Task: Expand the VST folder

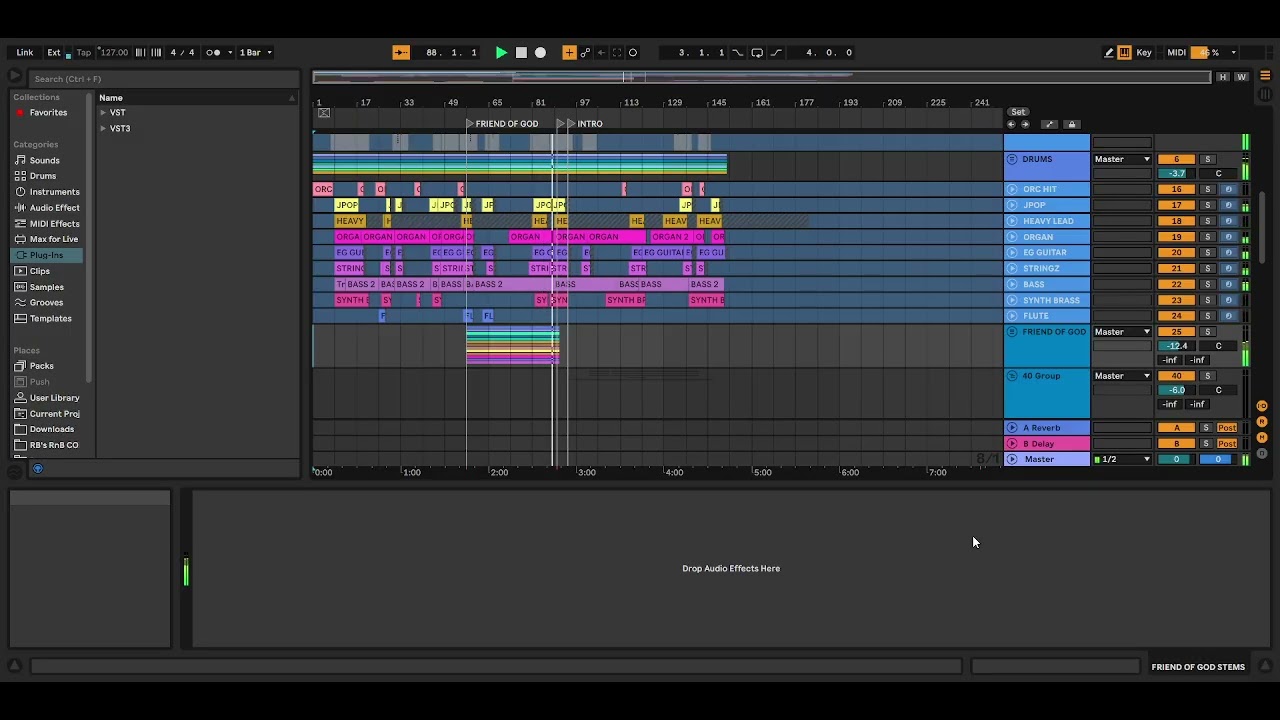Action: pos(103,113)
